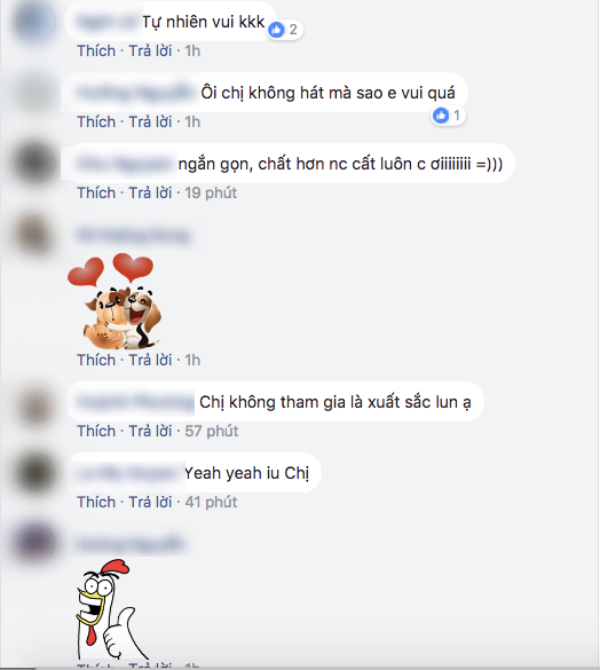The width and height of the screenshot is (600, 670).
Task: Click the '41 phút' timestamp
Action: click(211, 502)
